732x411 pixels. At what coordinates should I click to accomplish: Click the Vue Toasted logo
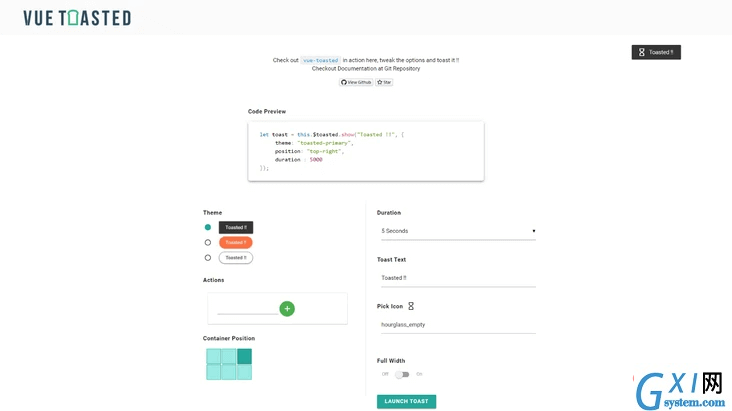point(77,18)
